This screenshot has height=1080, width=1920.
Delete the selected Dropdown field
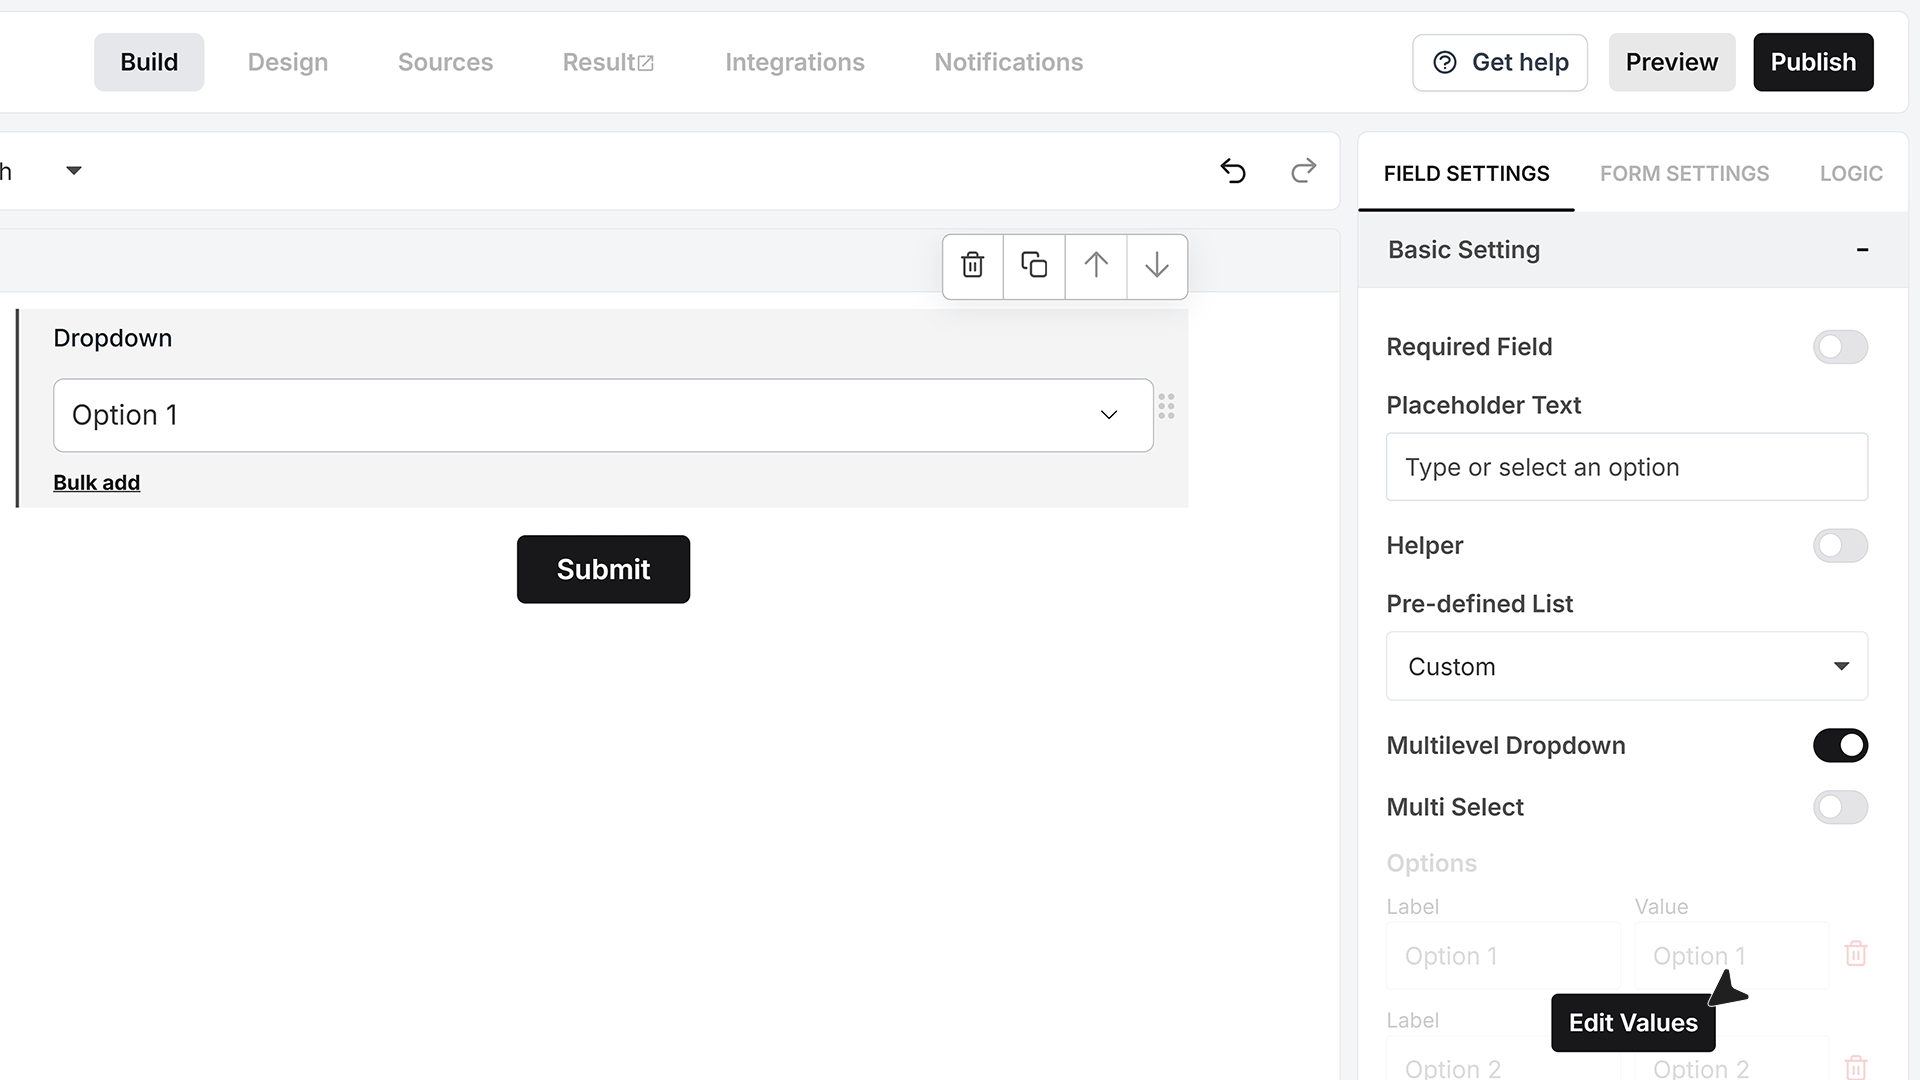[972, 266]
